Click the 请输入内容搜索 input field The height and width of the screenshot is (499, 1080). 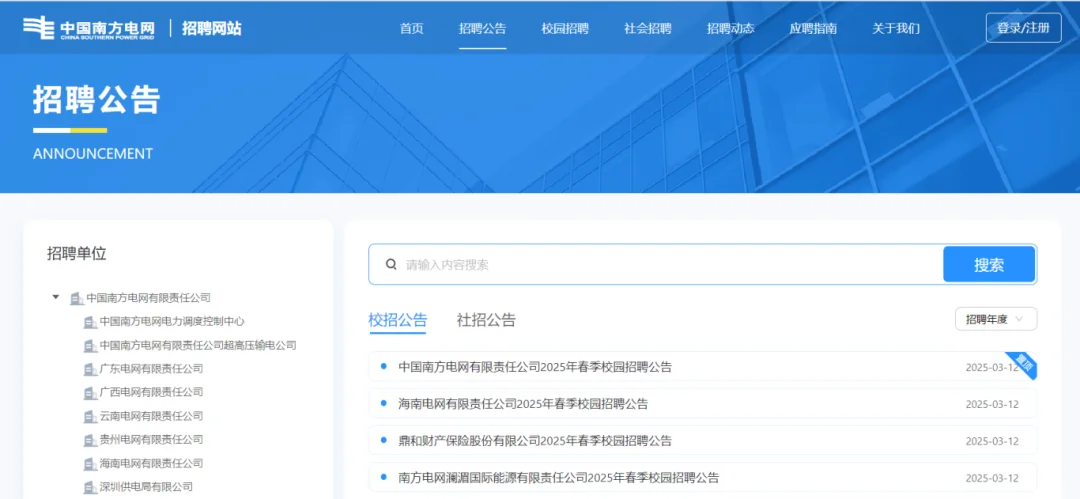654,265
